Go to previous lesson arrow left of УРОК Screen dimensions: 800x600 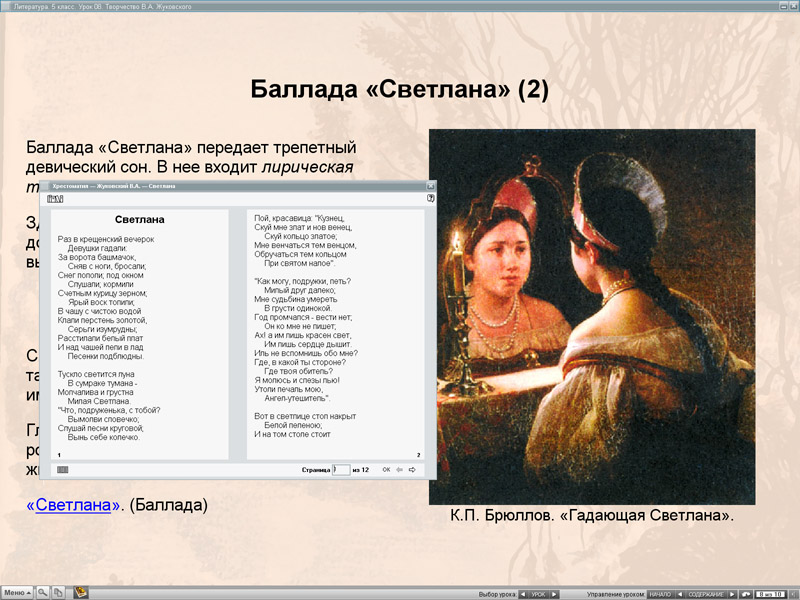click(523, 594)
